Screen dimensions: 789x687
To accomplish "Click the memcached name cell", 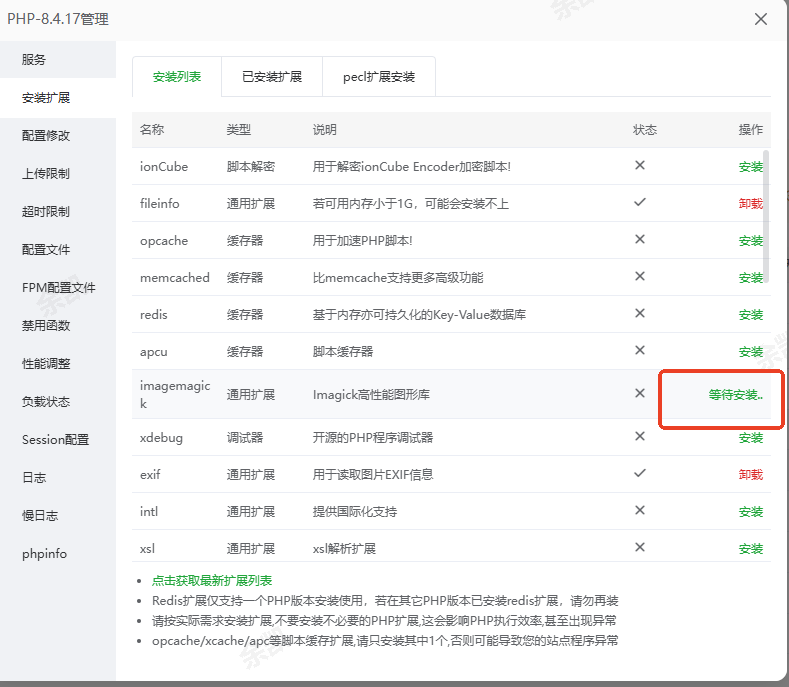I will pyautogui.click(x=175, y=277).
